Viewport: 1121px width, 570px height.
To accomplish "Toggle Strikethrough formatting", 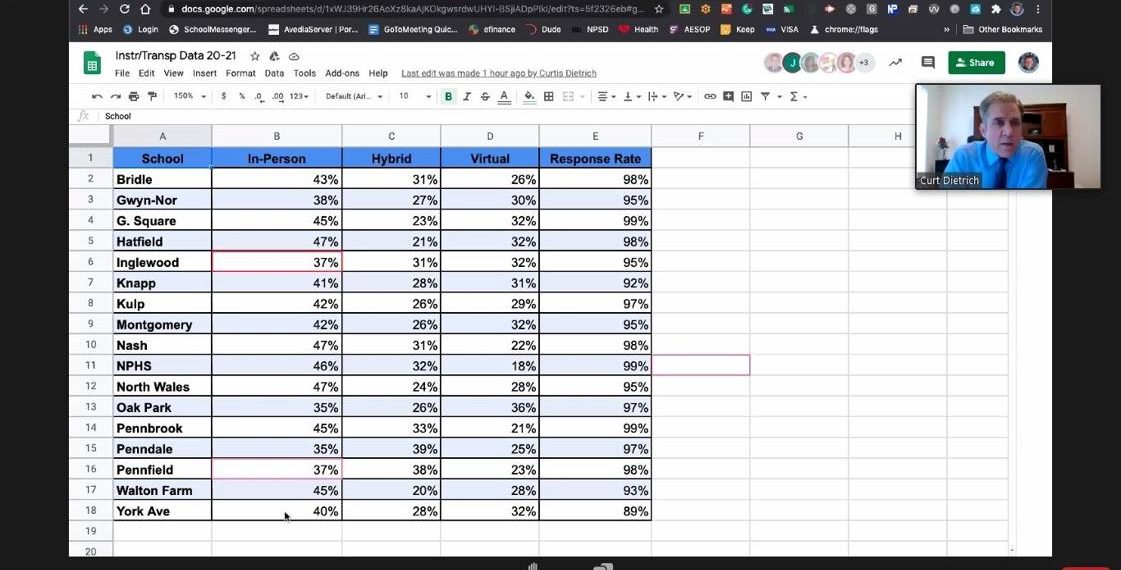I will point(485,97).
